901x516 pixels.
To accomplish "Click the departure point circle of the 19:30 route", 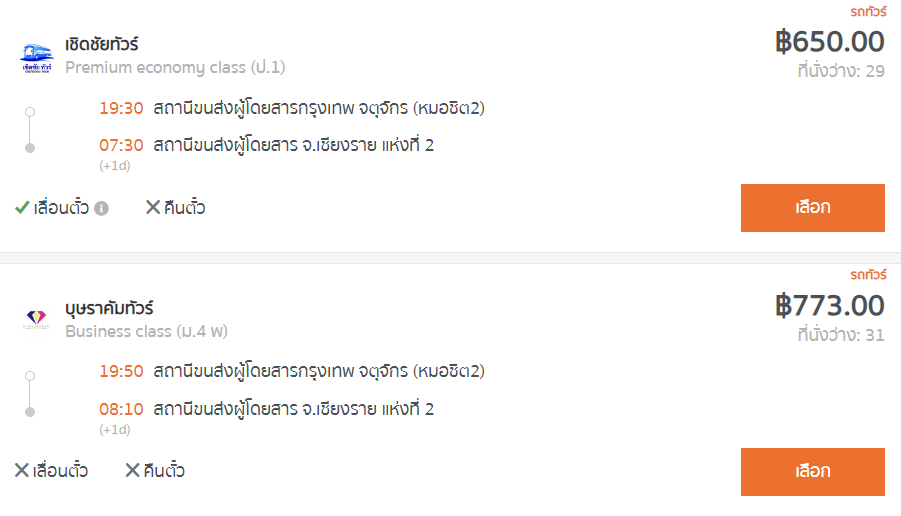I will (x=30, y=112).
